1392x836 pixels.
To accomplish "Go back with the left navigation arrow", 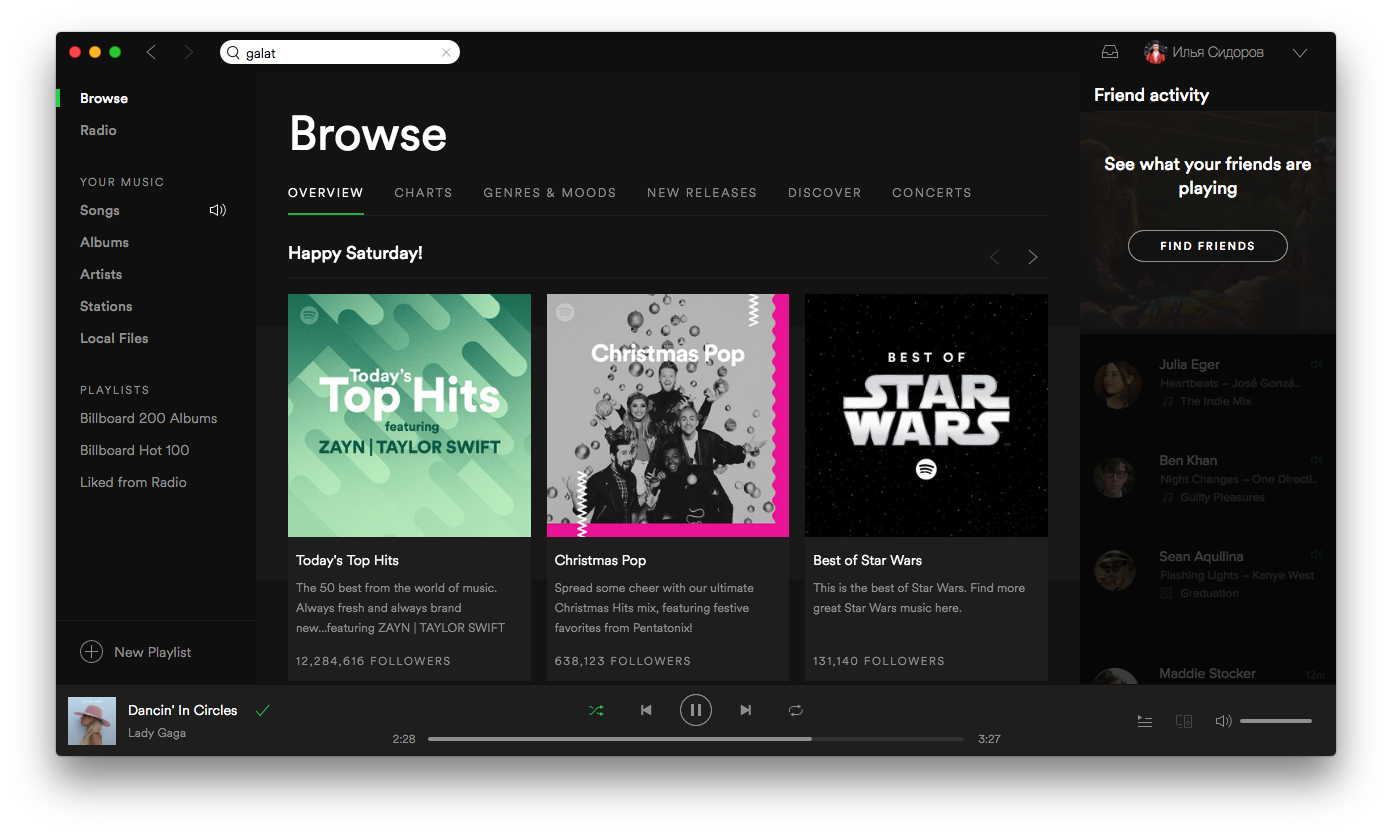I will click(151, 52).
